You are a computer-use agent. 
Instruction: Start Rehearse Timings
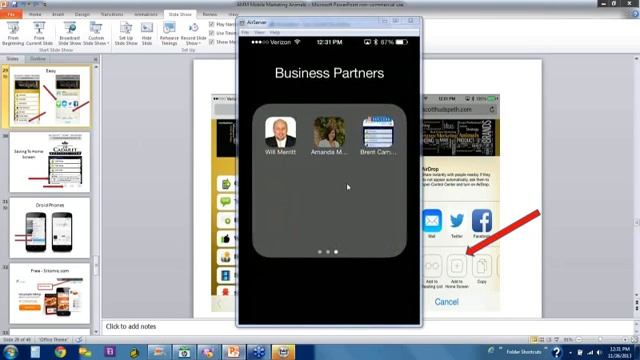169,33
